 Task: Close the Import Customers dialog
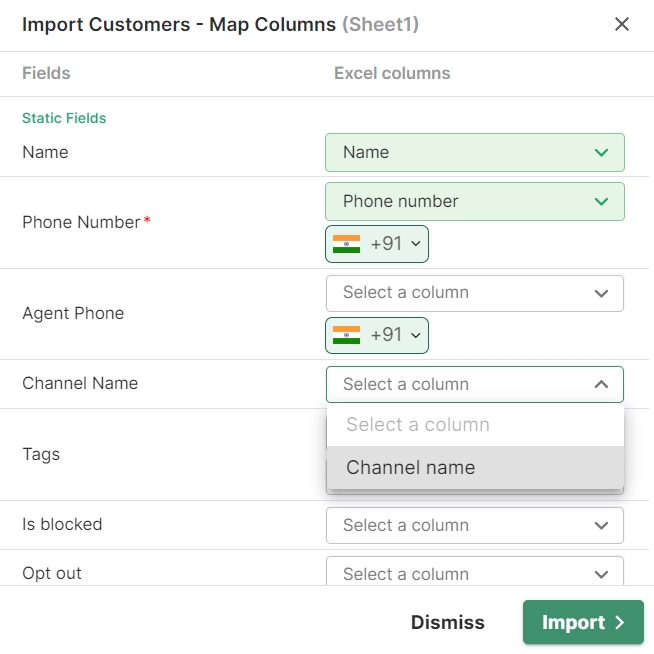tap(622, 24)
